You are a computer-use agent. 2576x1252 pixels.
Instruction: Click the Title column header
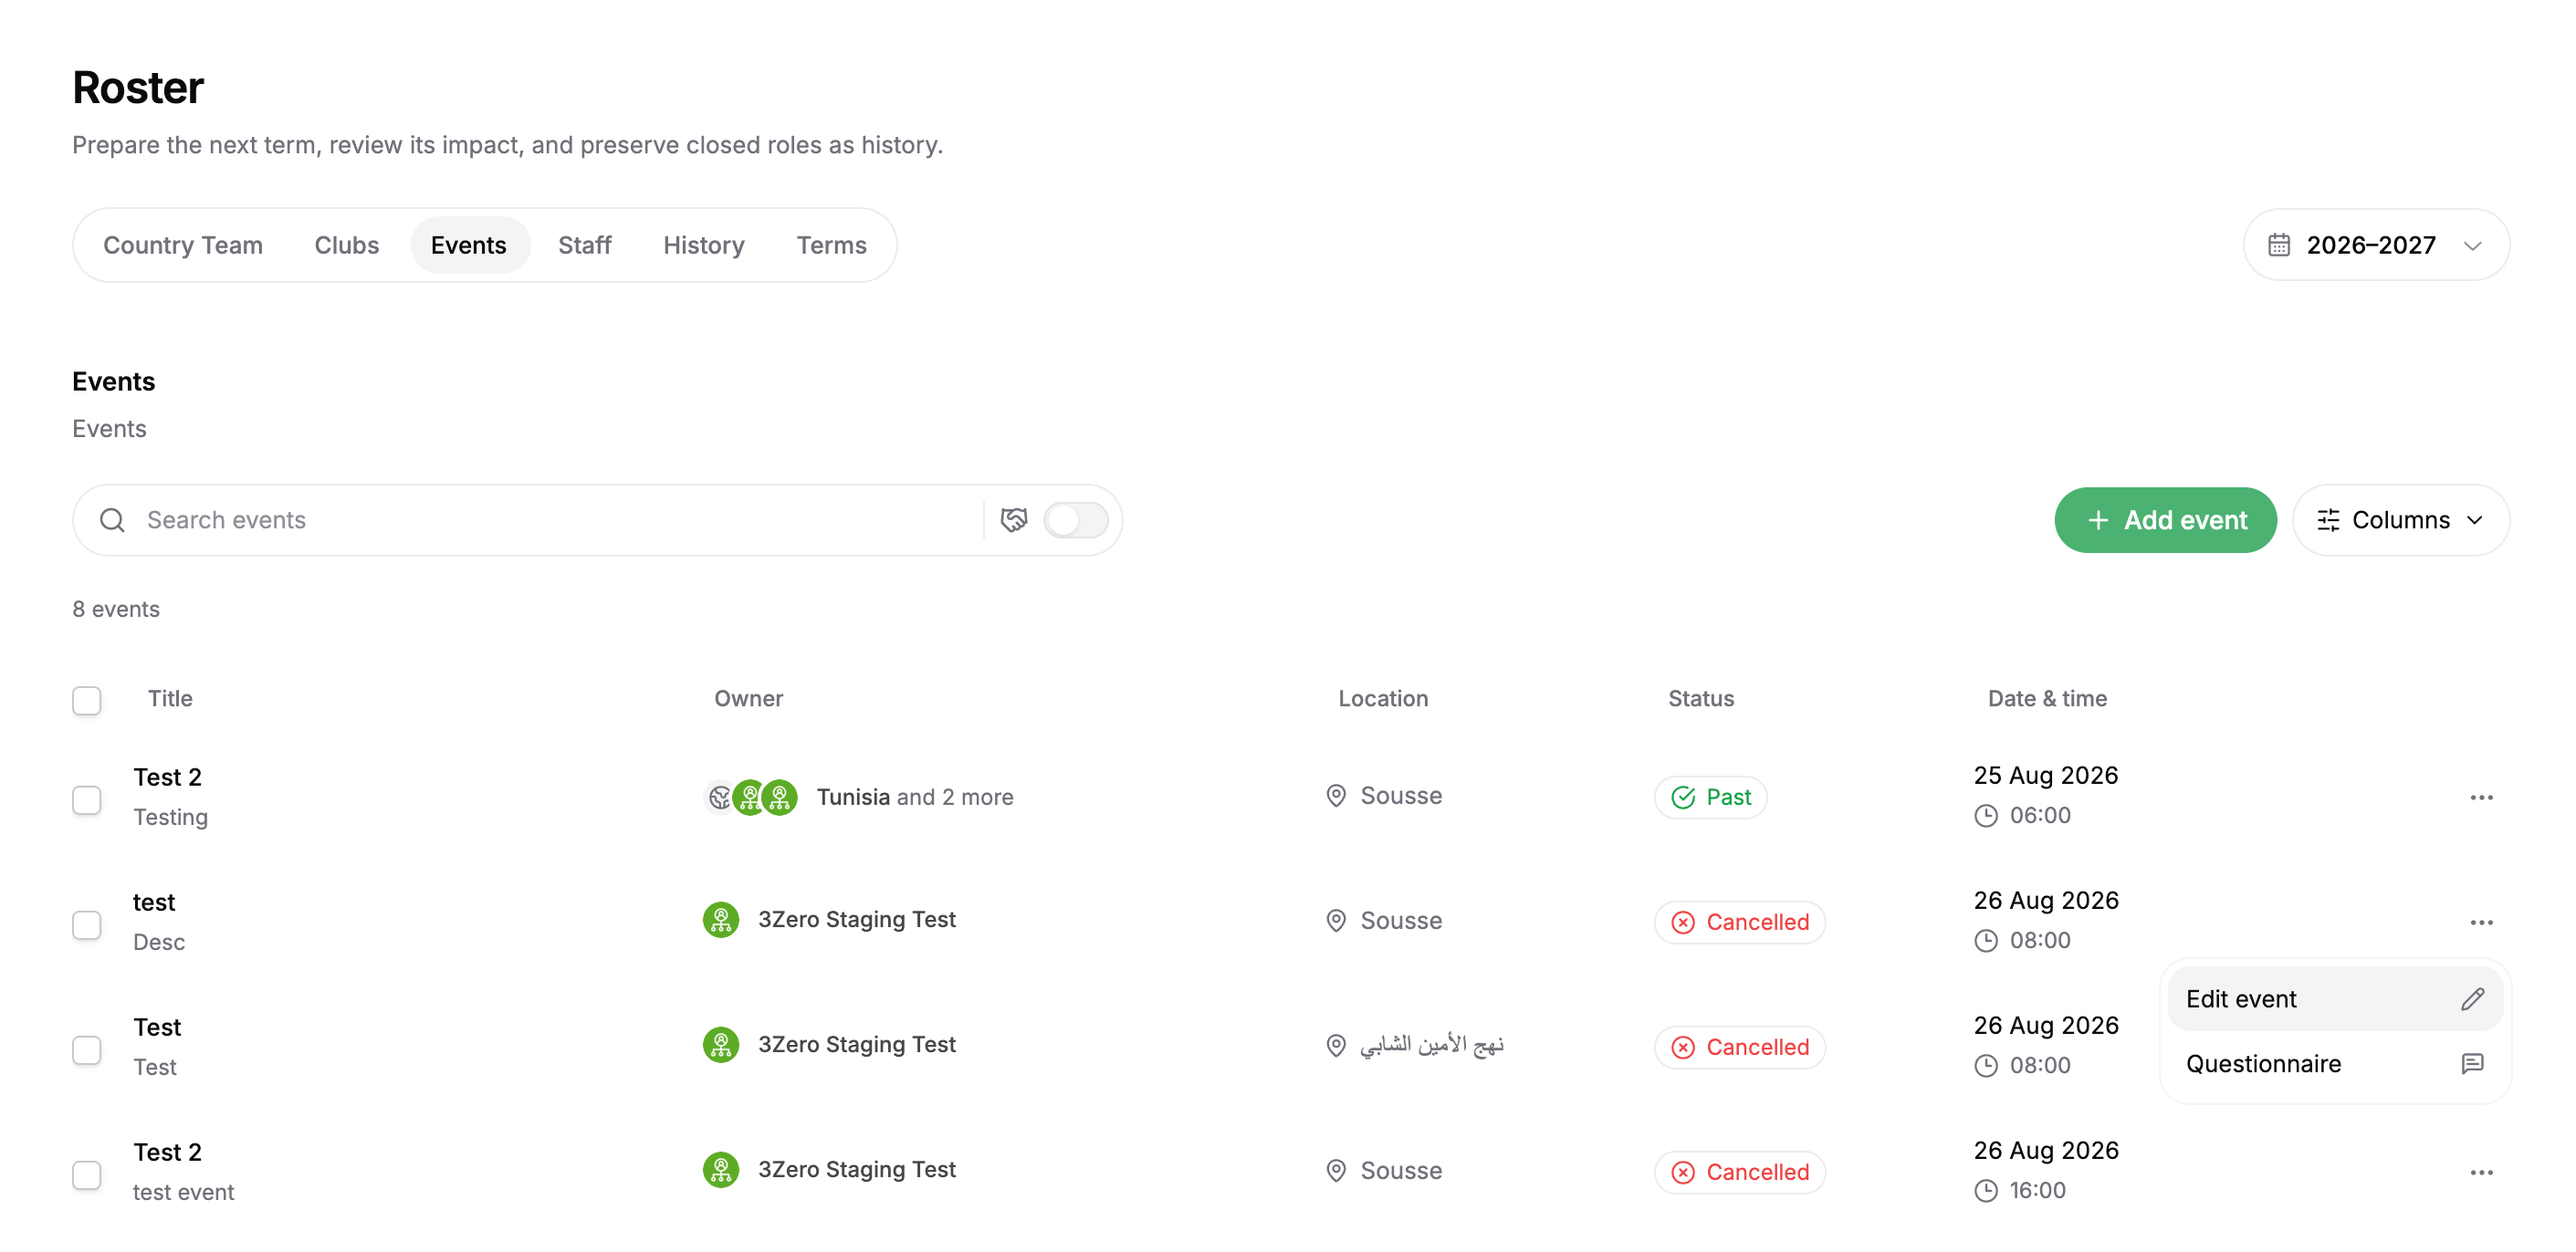(x=170, y=699)
